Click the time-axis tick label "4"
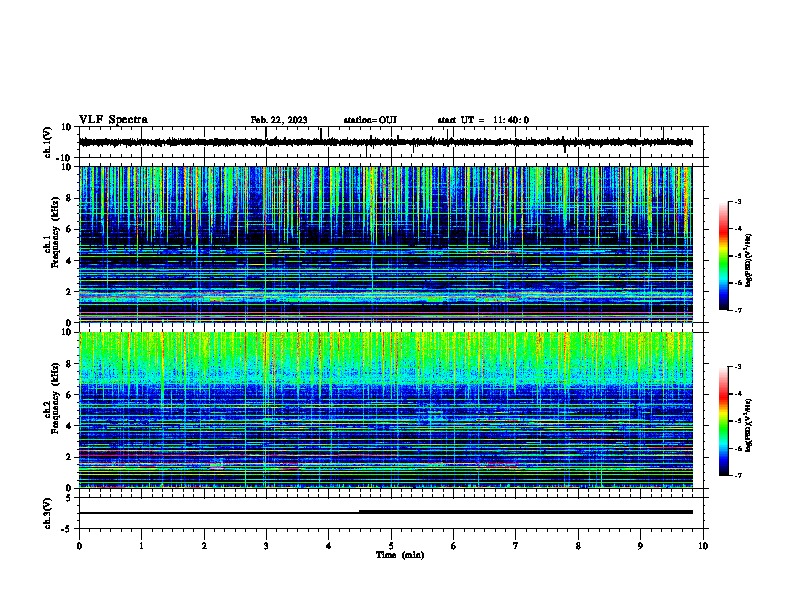The height and width of the screenshot is (612, 792). (x=329, y=546)
